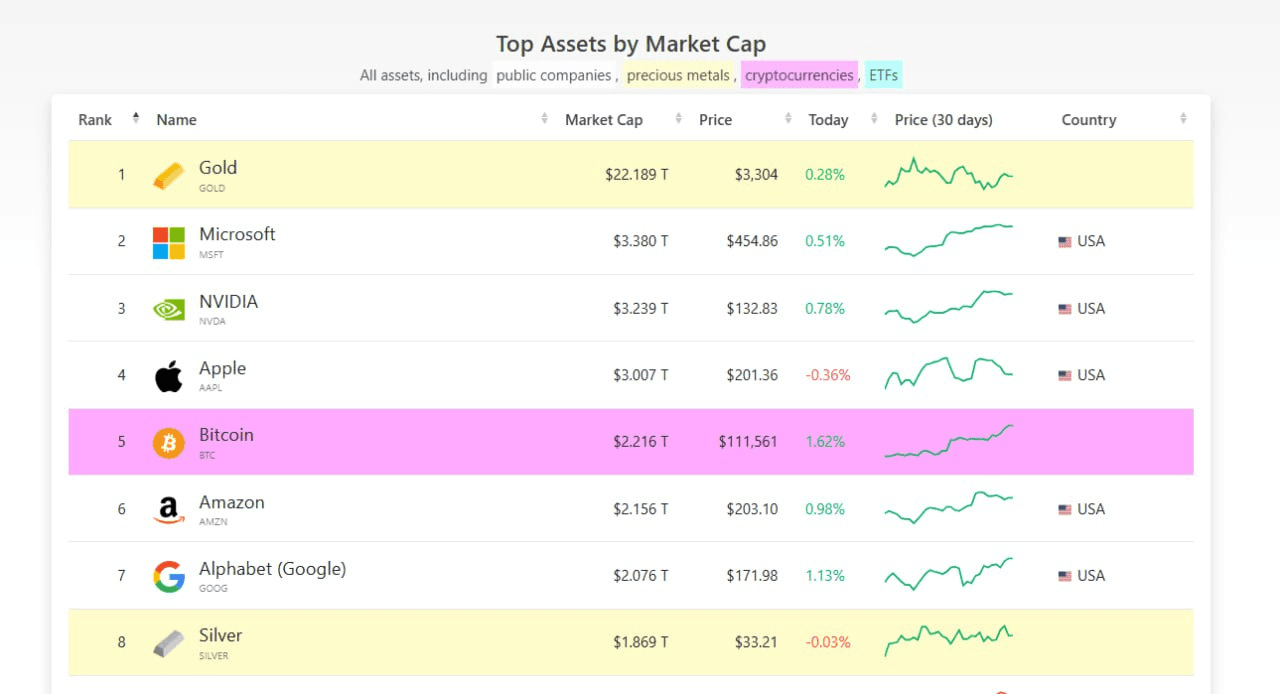The image size is (1280, 694).
Task: Open the Amazon asset page
Action: [232, 502]
